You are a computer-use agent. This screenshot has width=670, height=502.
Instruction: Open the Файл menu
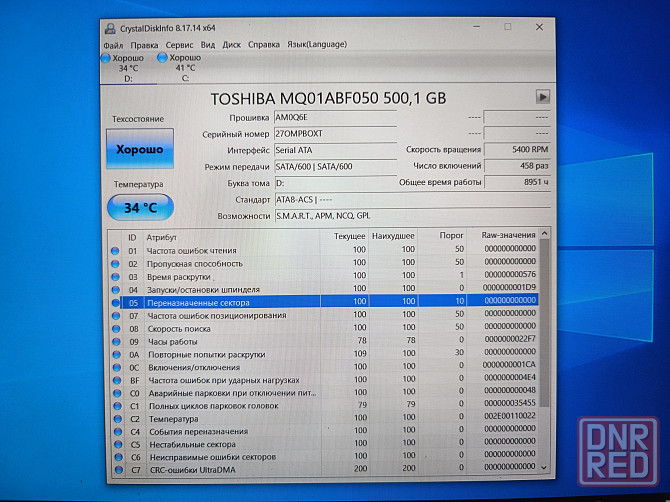coord(113,45)
